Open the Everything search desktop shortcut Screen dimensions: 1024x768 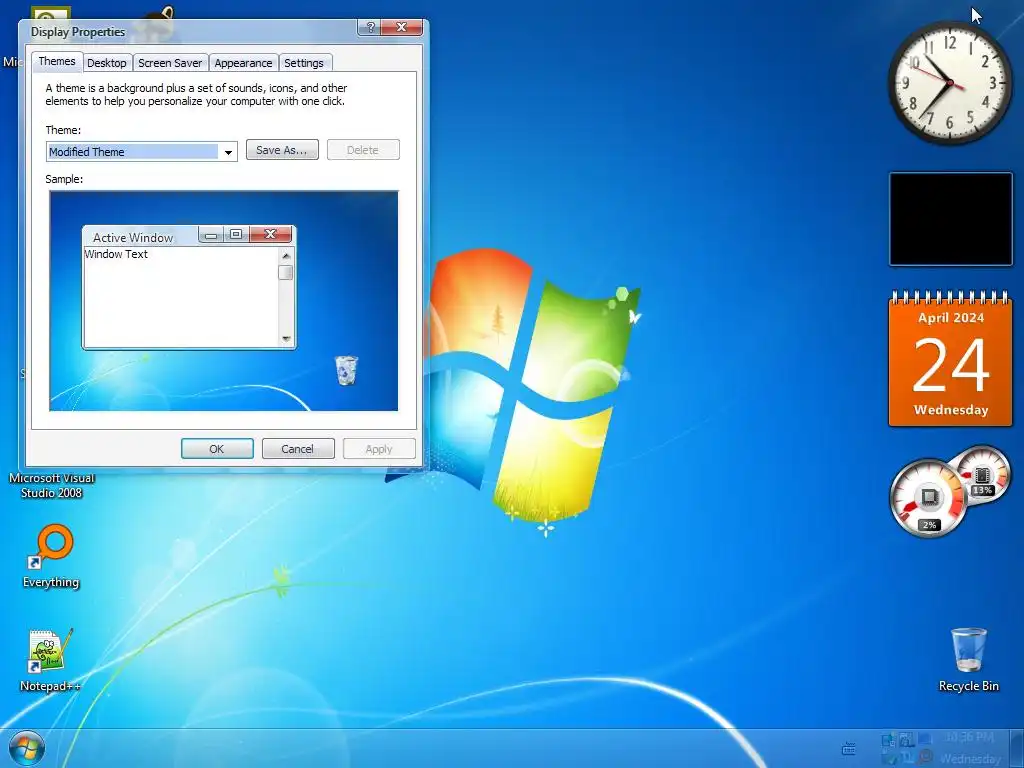(51, 556)
